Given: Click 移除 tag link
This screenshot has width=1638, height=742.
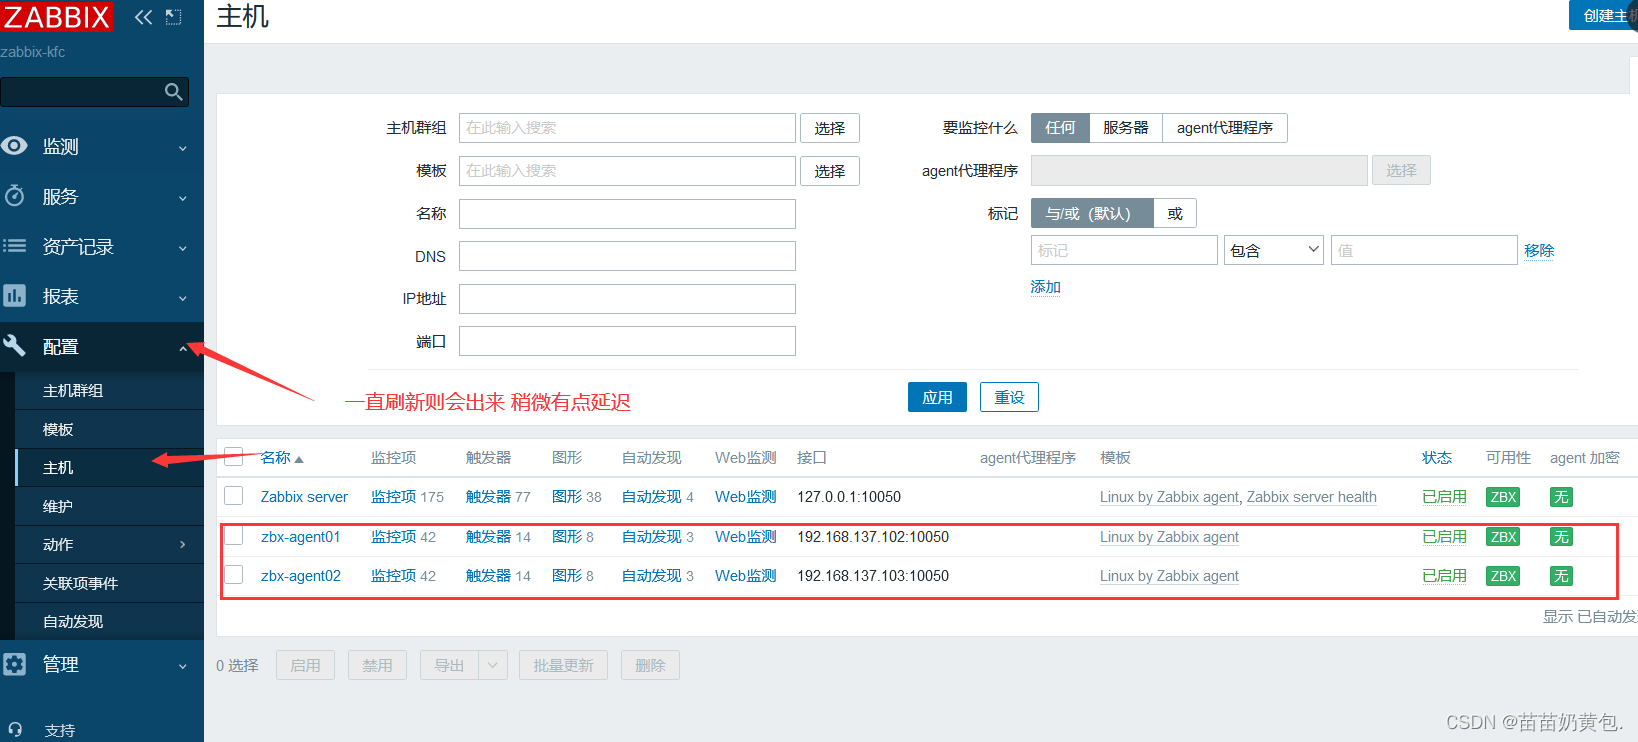Looking at the screenshot, I should [x=1539, y=250].
